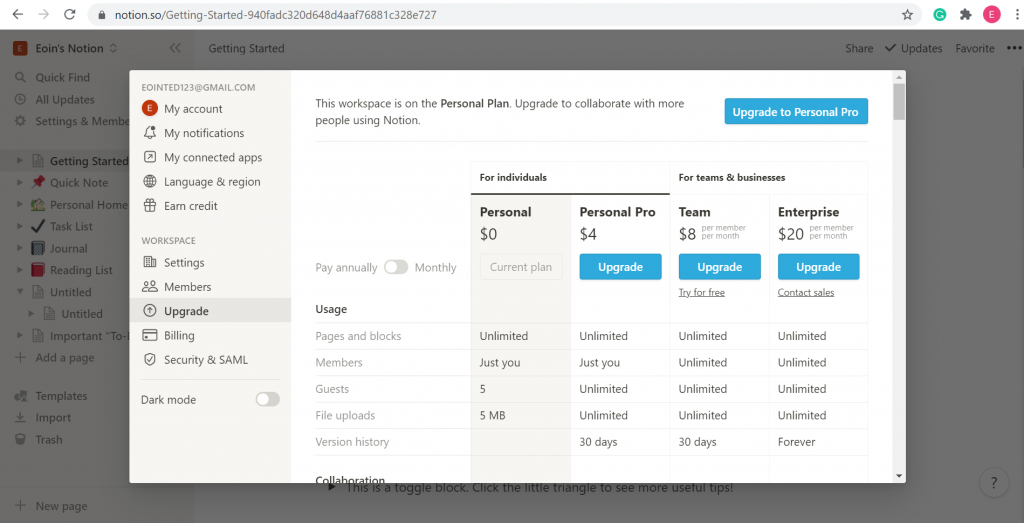Open the Members settings section
This screenshot has width=1024, height=523.
(210, 287)
